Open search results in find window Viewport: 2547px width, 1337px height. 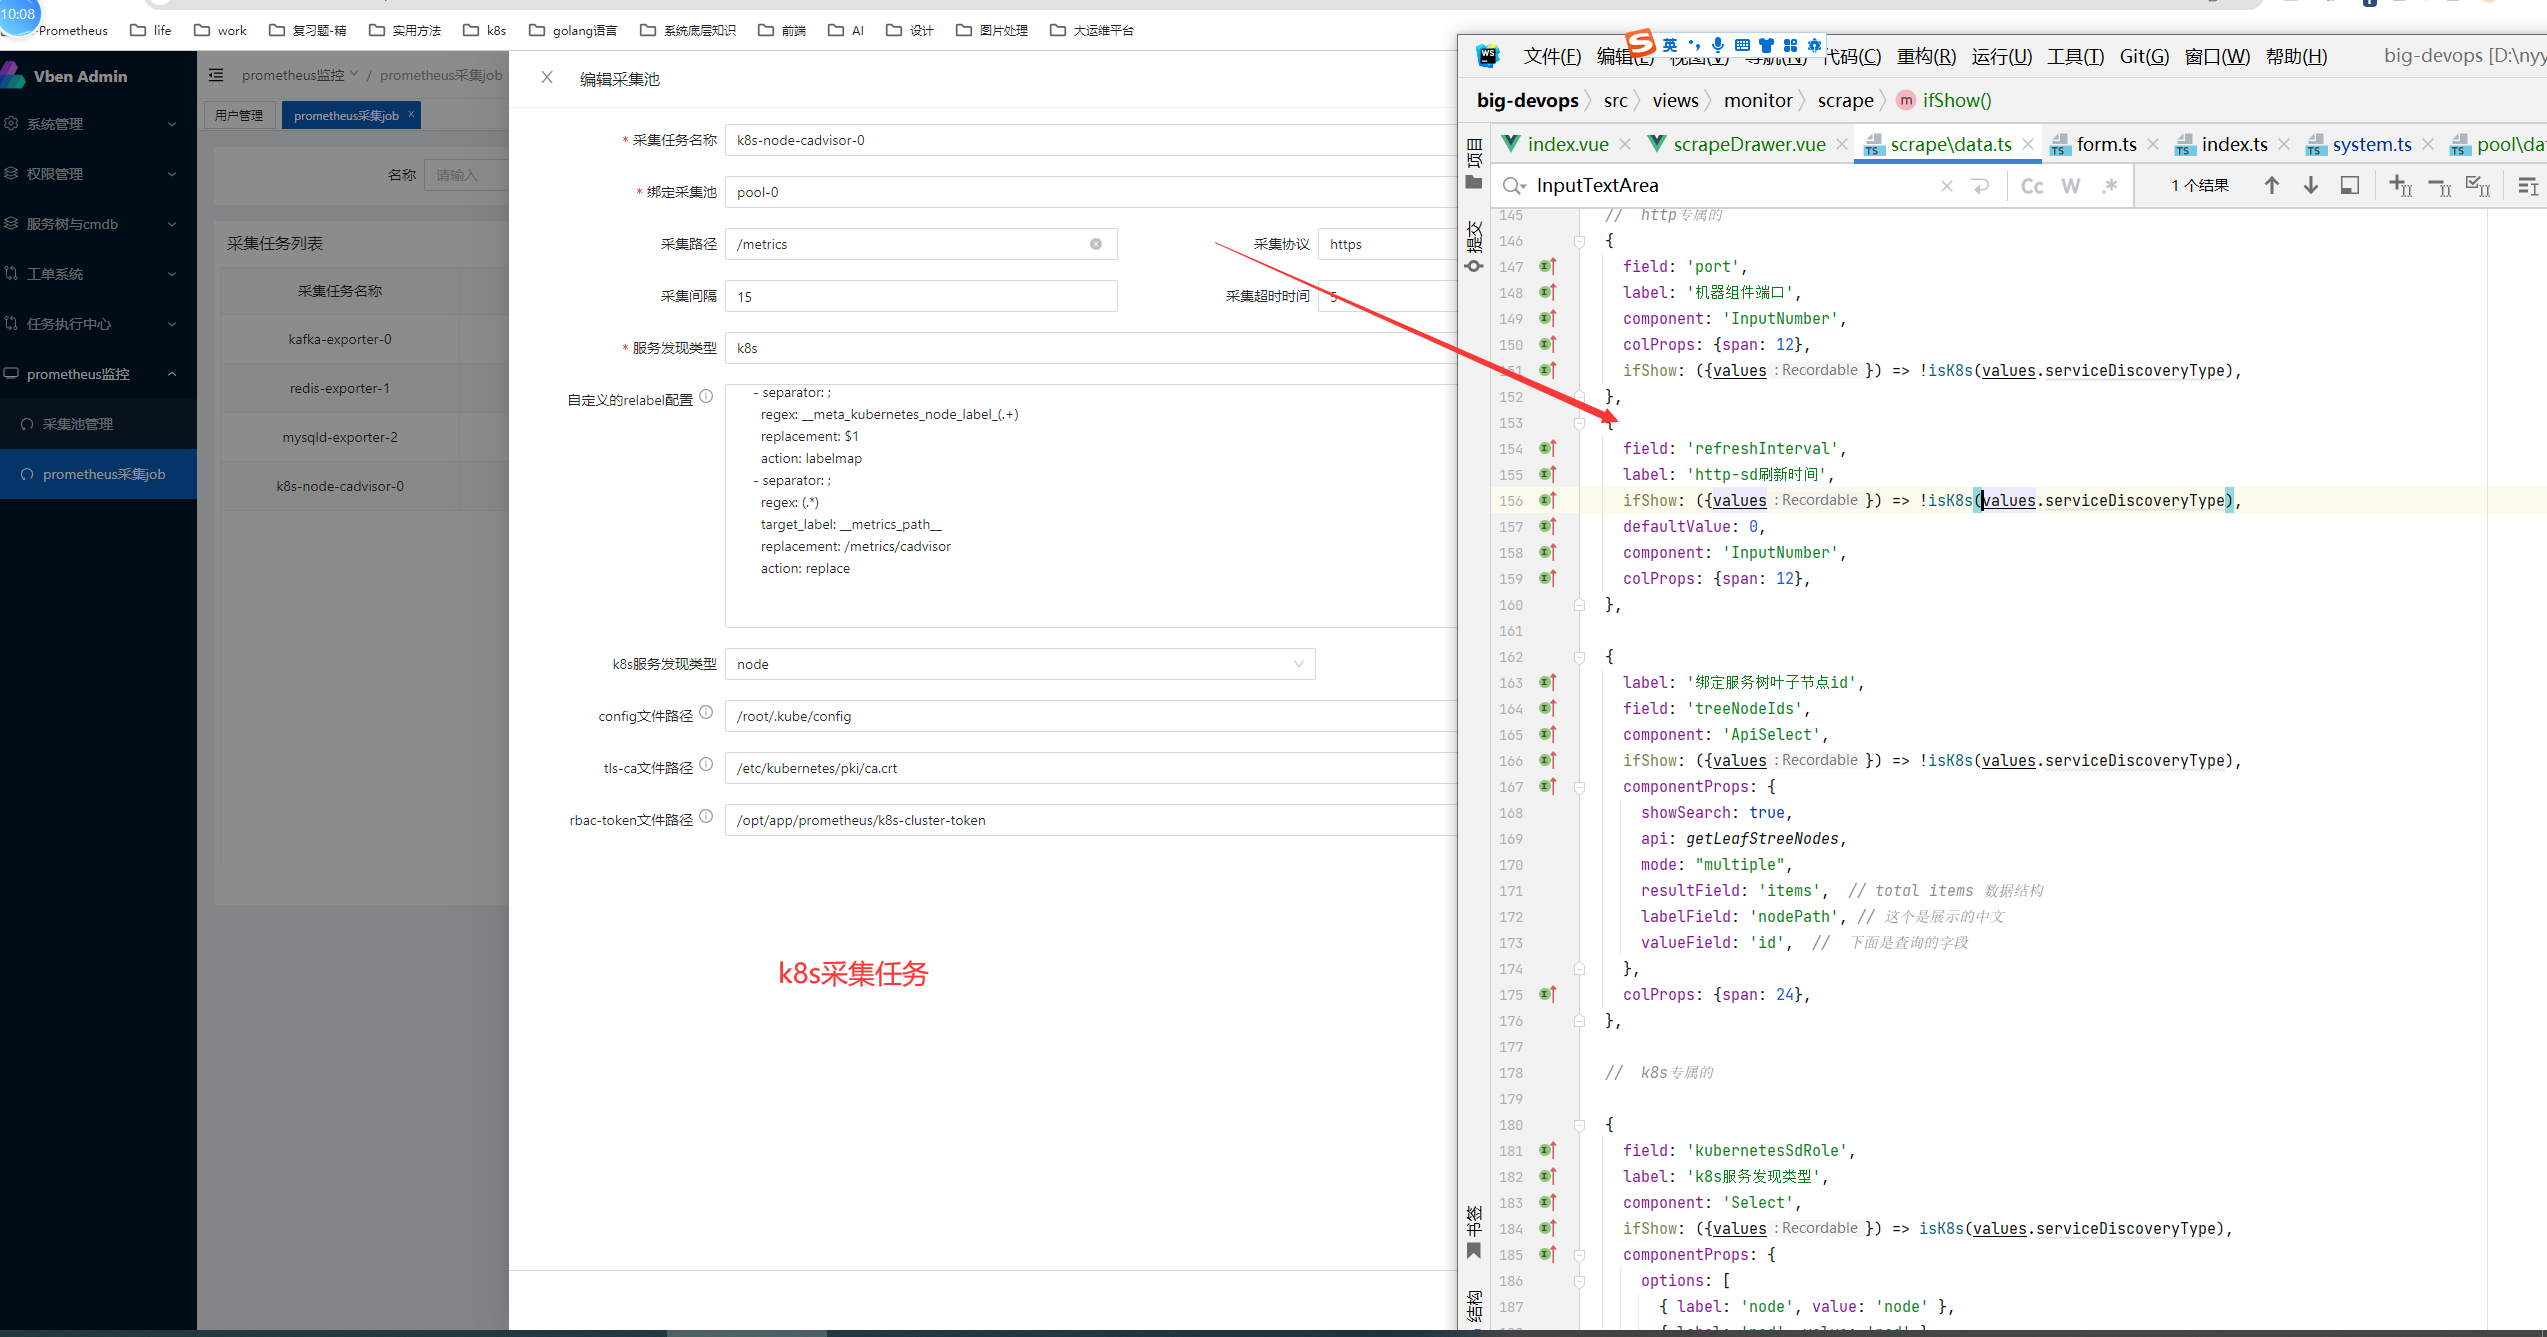pyautogui.click(x=2350, y=186)
